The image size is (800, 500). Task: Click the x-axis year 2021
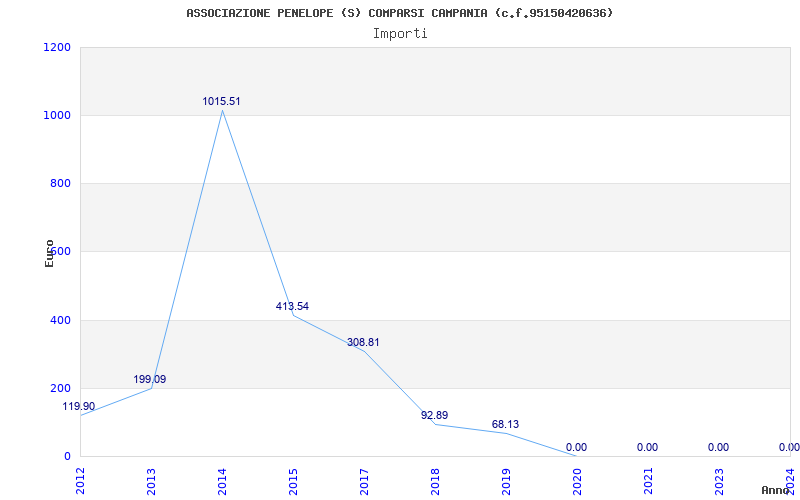click(647, 482)
